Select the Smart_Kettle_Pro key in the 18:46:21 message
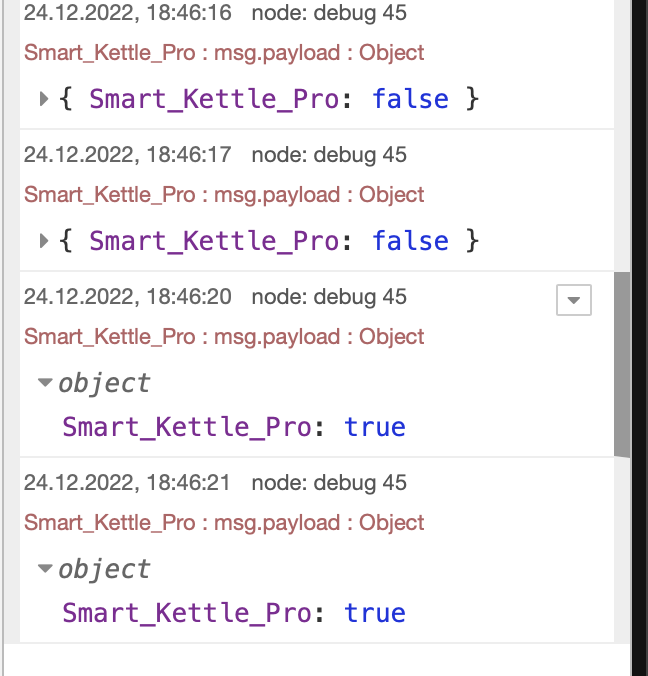Viewport: 648px width, 676px height. point(187,613)
